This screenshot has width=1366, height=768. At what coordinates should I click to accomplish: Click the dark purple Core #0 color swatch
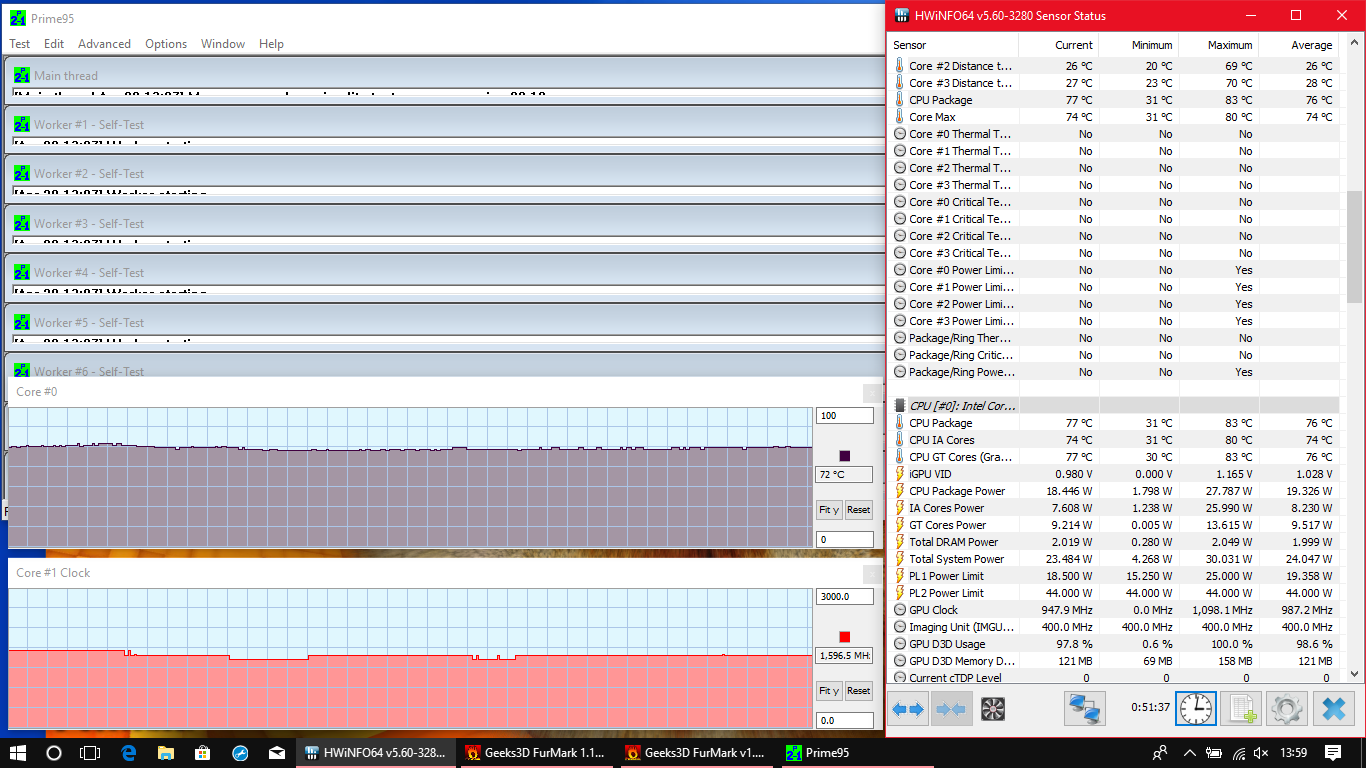click(x=844, y=456)
